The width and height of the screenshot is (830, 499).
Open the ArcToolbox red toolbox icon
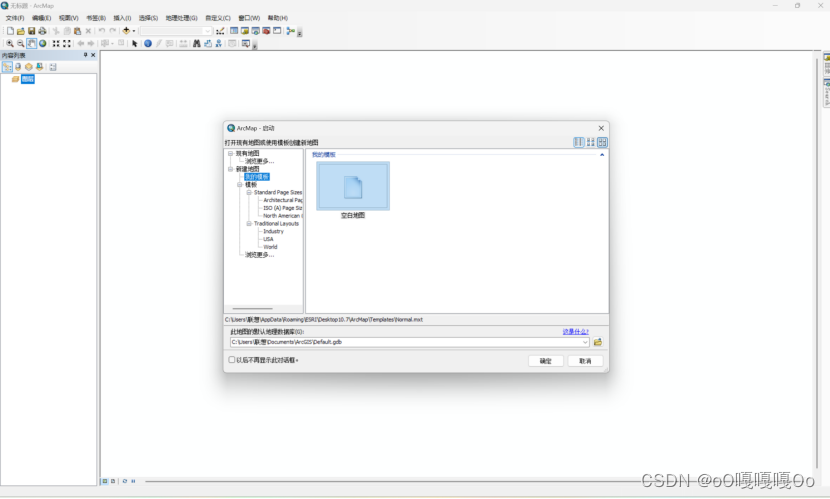point(266,31)
